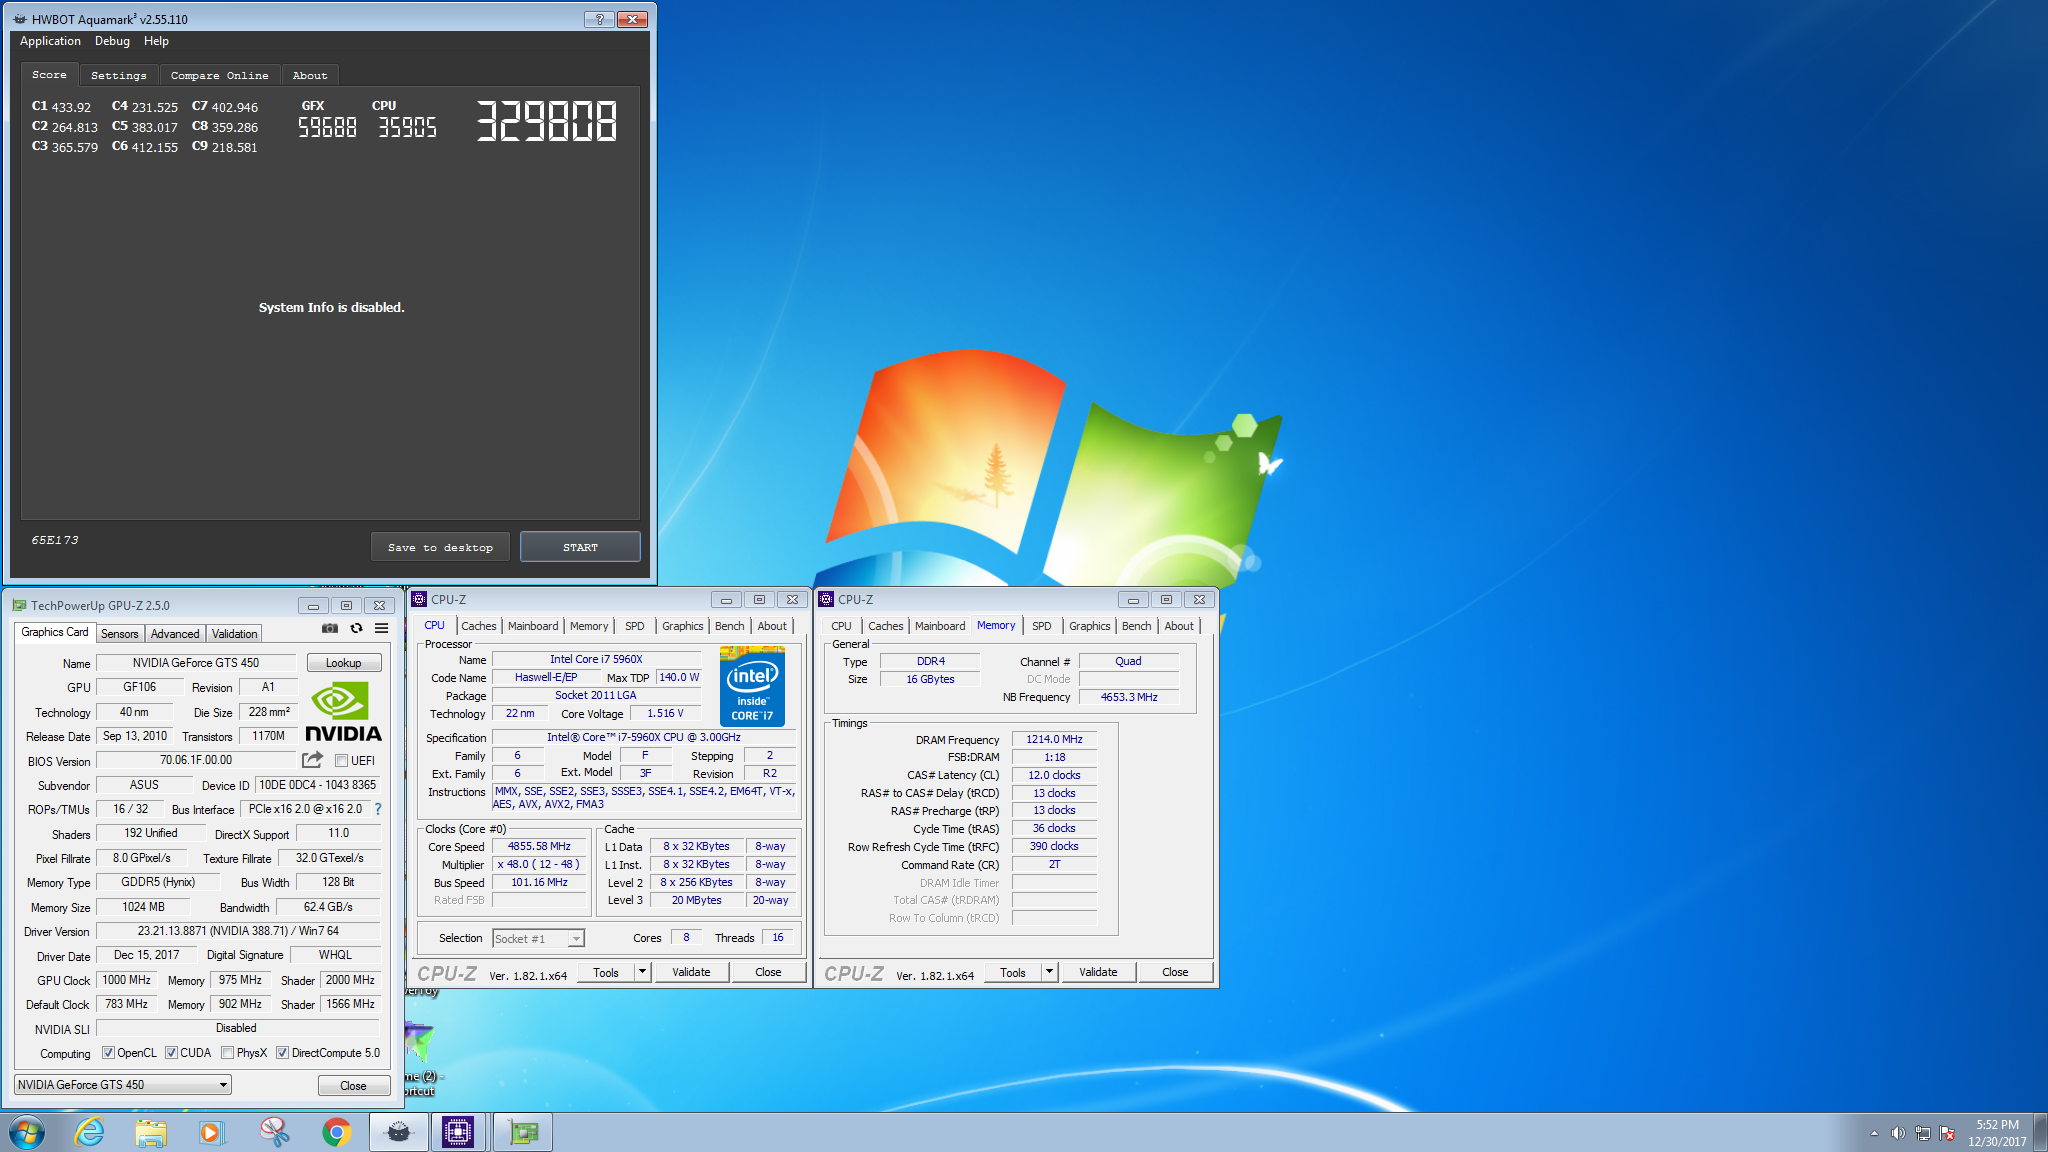Screen dimensions: 2048x1152
Task: Open Debug menu in Aquamark
Action: point(112,41)
